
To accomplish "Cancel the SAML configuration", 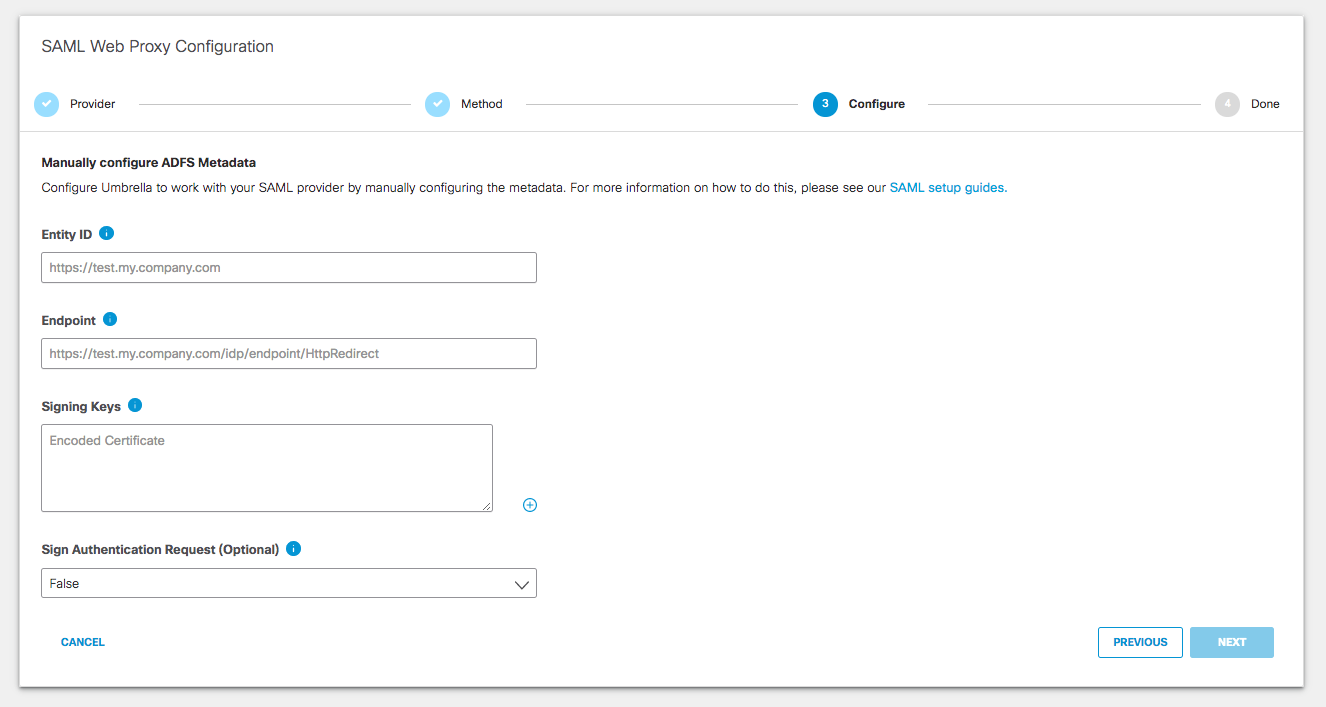I will click(x=82, y=642).
